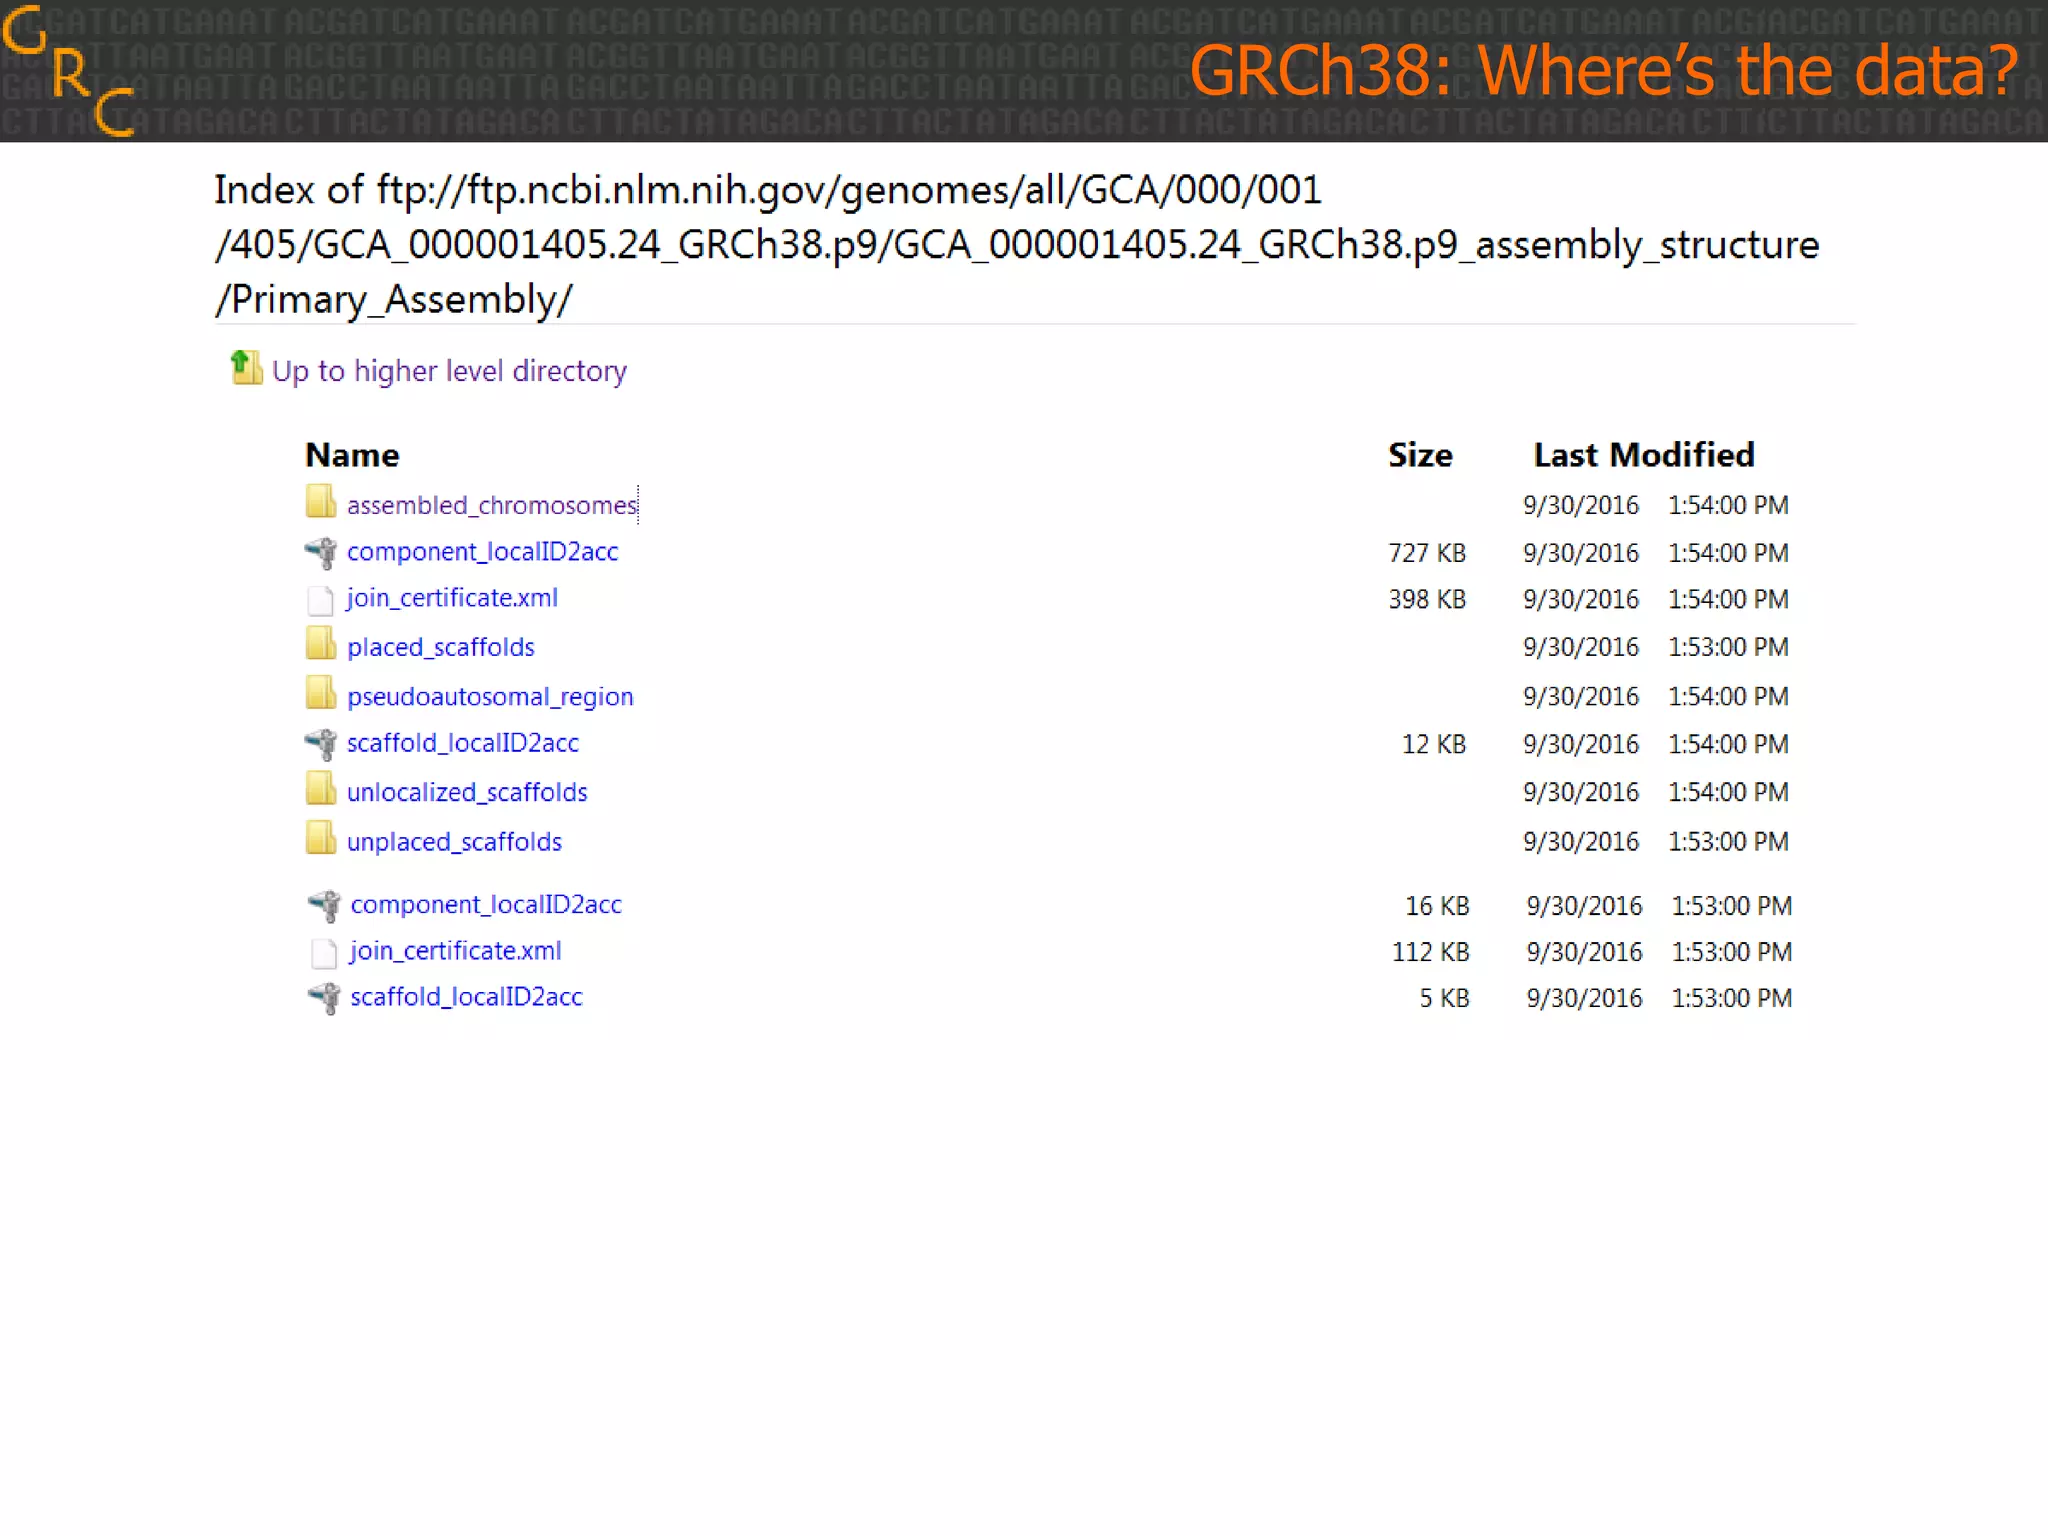
Task: Open the unlocalized_scaffolds folder link
Action: pyautogui.click(x=467, y=792)
